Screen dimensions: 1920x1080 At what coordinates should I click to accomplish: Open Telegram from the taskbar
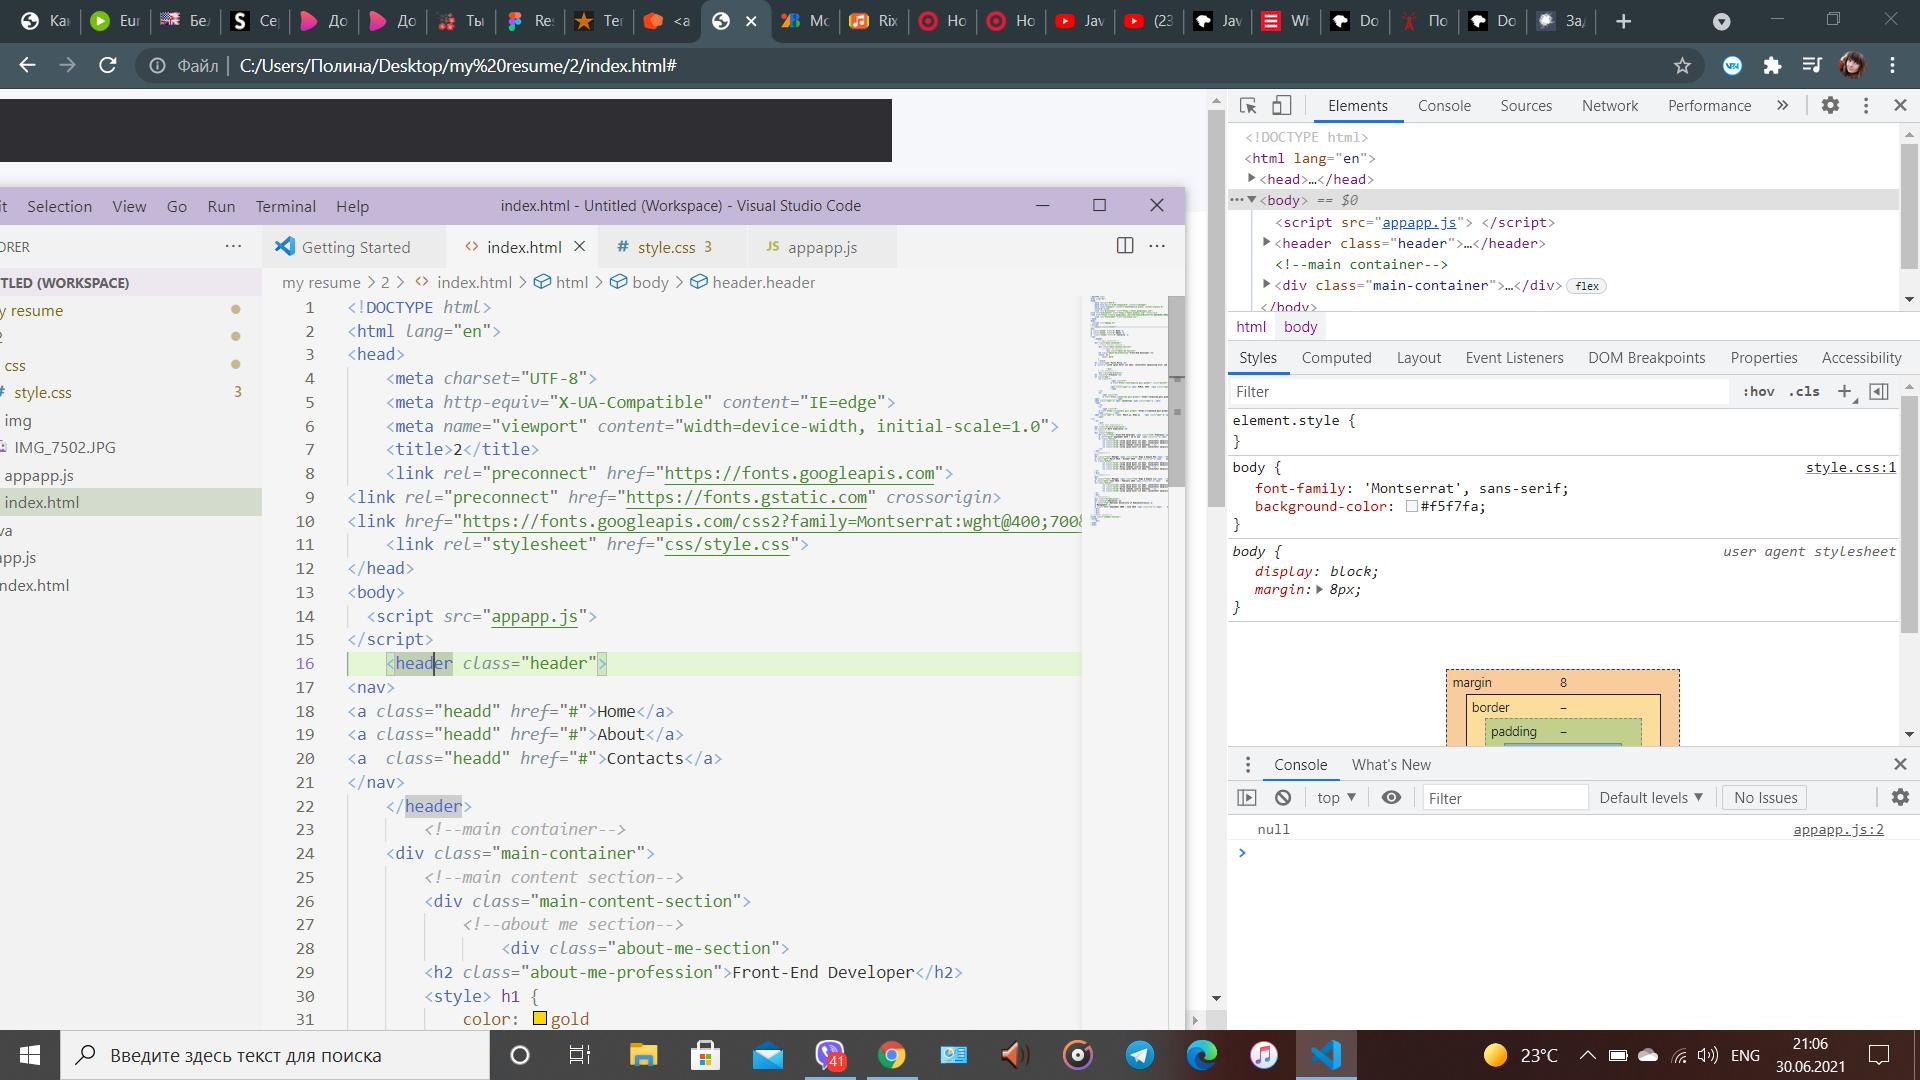1139,1055
